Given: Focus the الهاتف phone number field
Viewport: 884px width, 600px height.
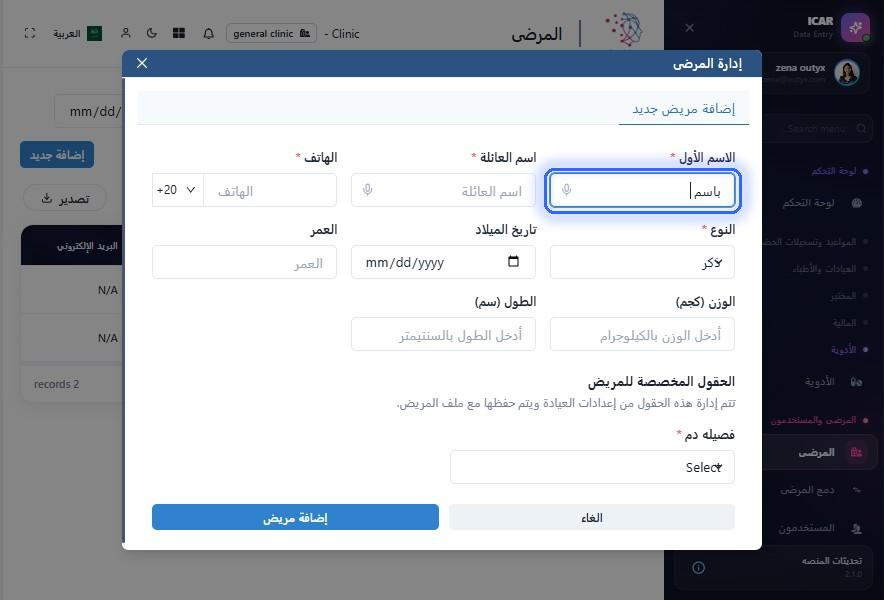Looking at the screenshot, I should pyautogui.click(x=270, y=190).
